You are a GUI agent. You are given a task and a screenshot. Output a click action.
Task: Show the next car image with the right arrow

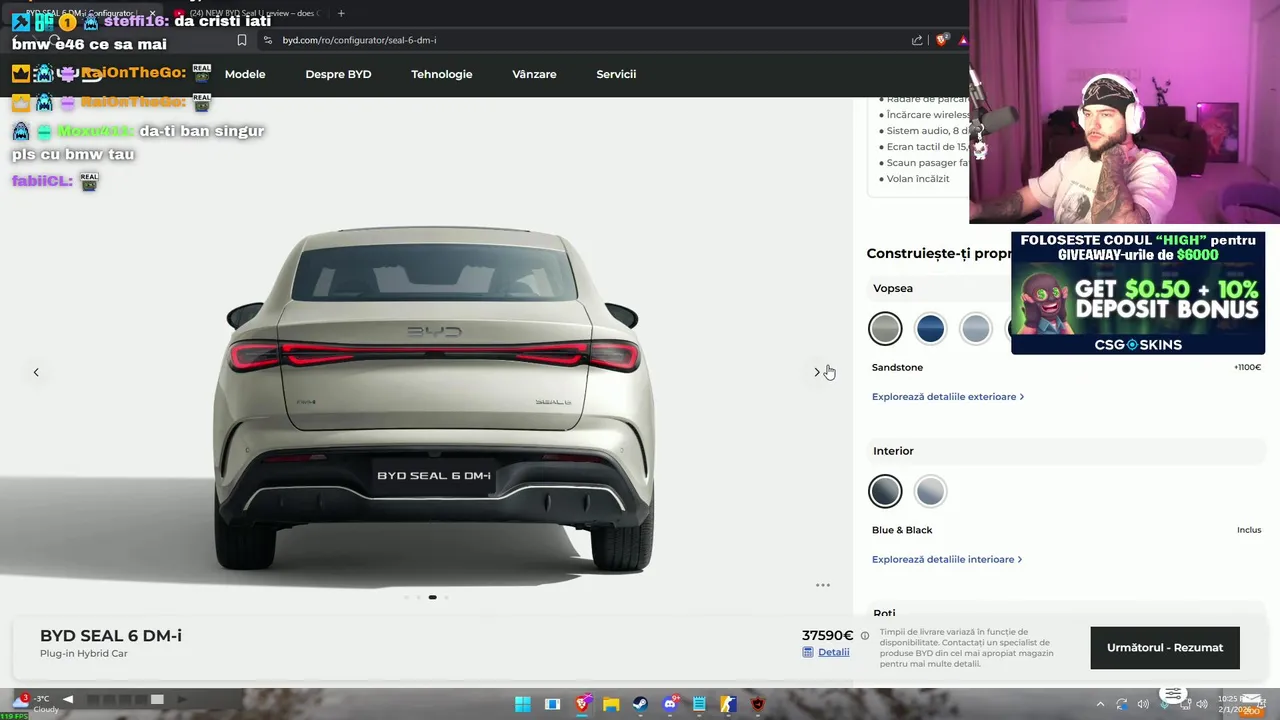click(817, 372)
